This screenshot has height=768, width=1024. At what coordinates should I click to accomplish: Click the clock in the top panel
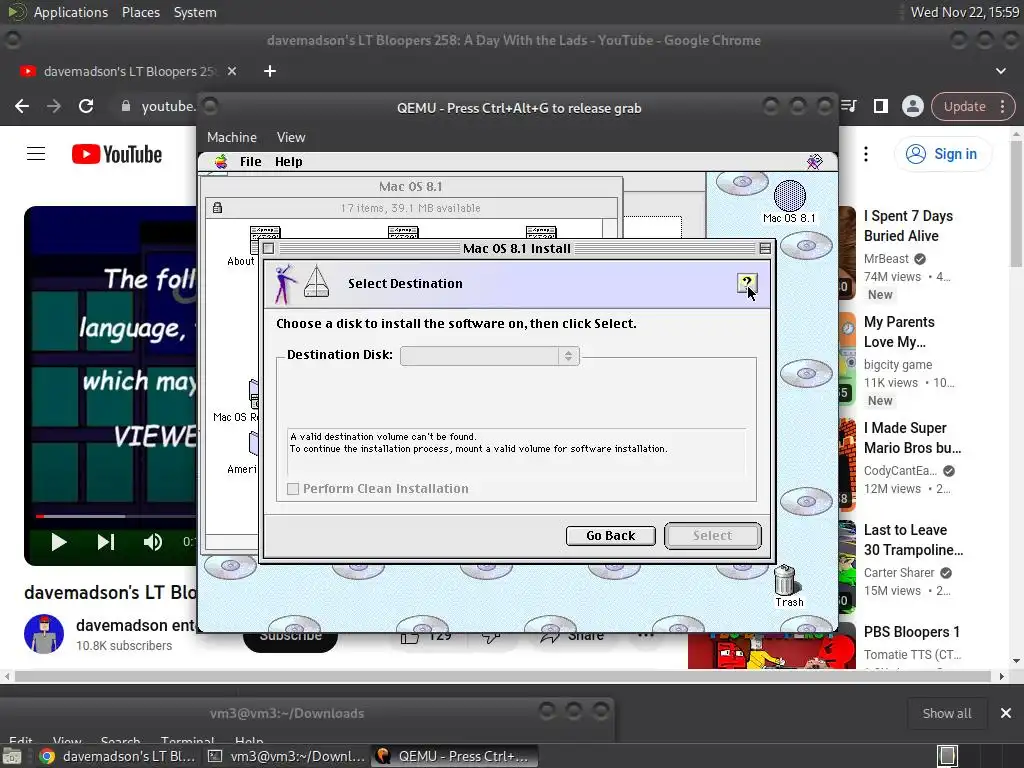[964, 12]
